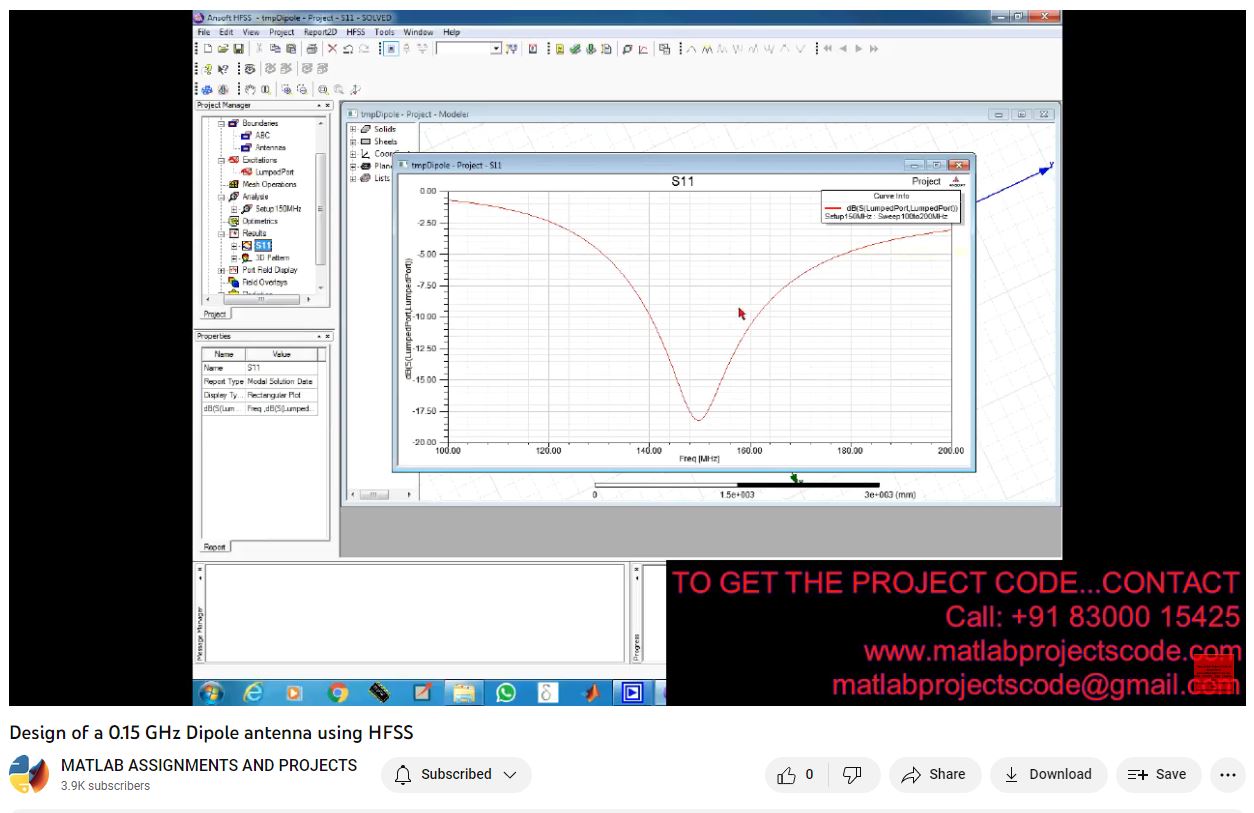The image size is (1254, 813).
Task: Expand the Port Field Display node
Action: tap(221, 270)
